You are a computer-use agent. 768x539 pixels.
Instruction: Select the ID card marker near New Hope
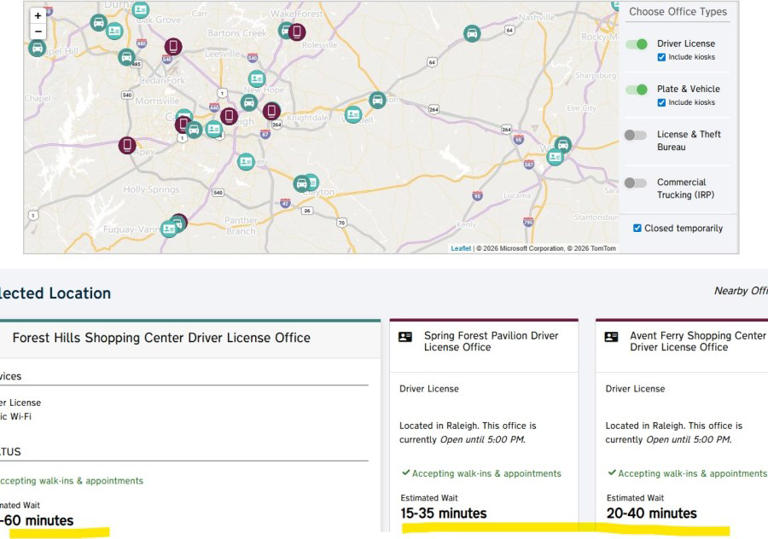[257, 79]
